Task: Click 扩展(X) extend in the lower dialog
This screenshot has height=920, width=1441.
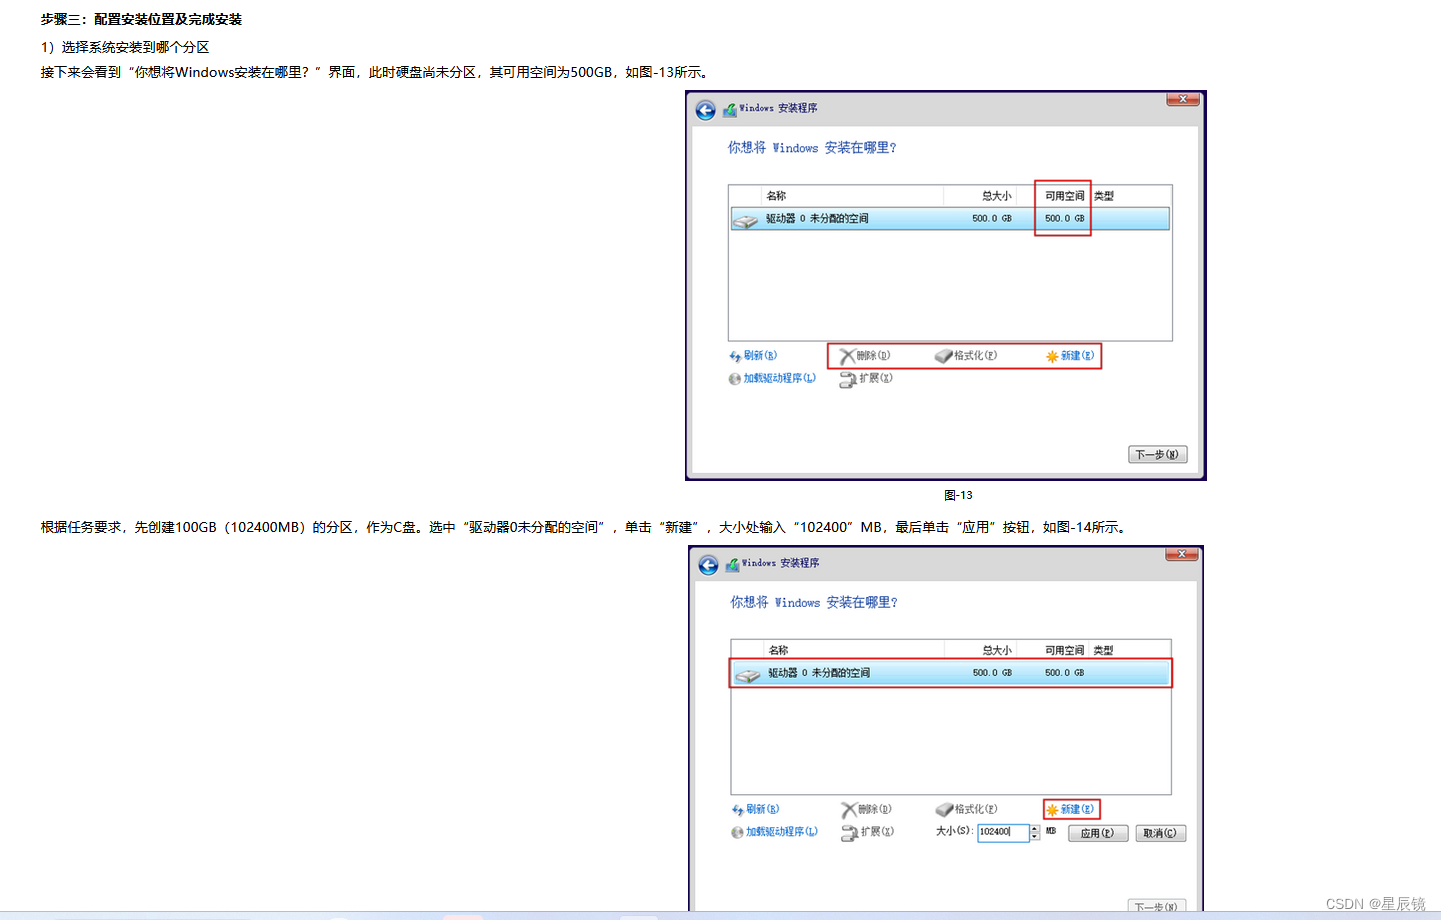Action: coord(868,832)
